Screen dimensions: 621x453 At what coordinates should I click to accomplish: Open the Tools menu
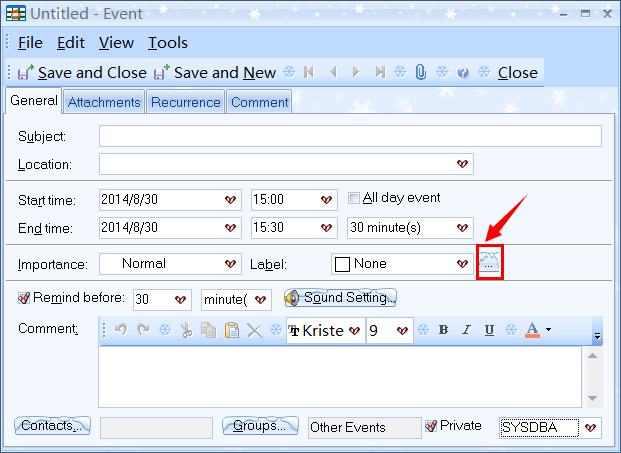168,42
